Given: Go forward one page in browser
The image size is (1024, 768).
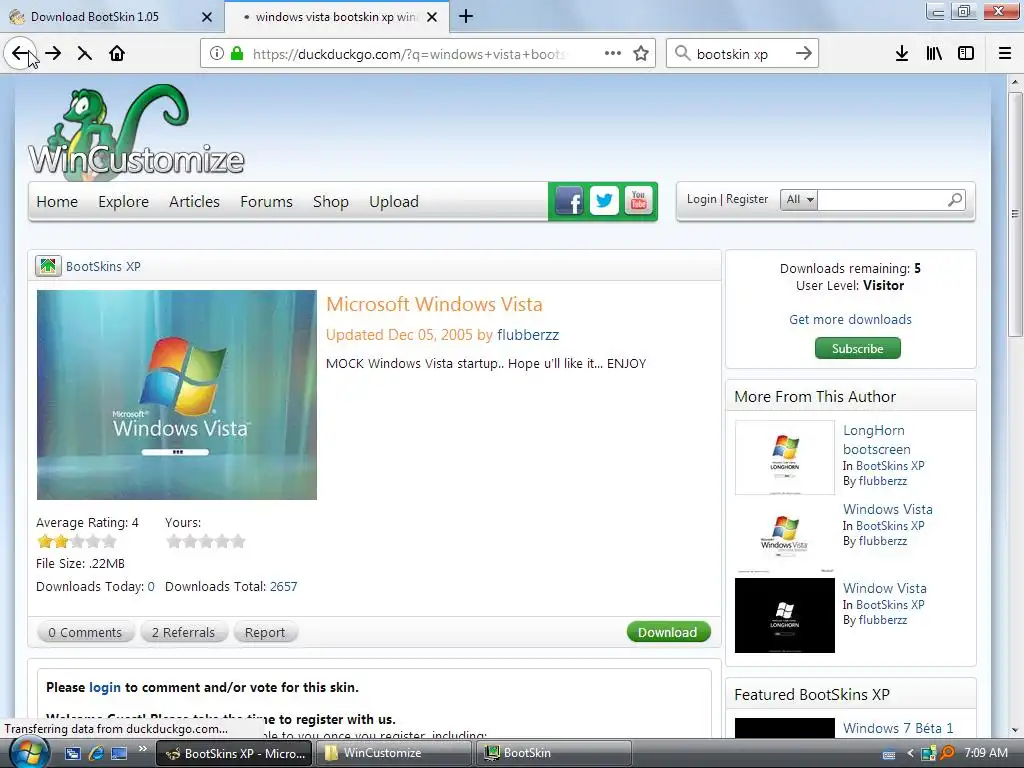Looking at the screenshot, I should (x=53, y=54).
